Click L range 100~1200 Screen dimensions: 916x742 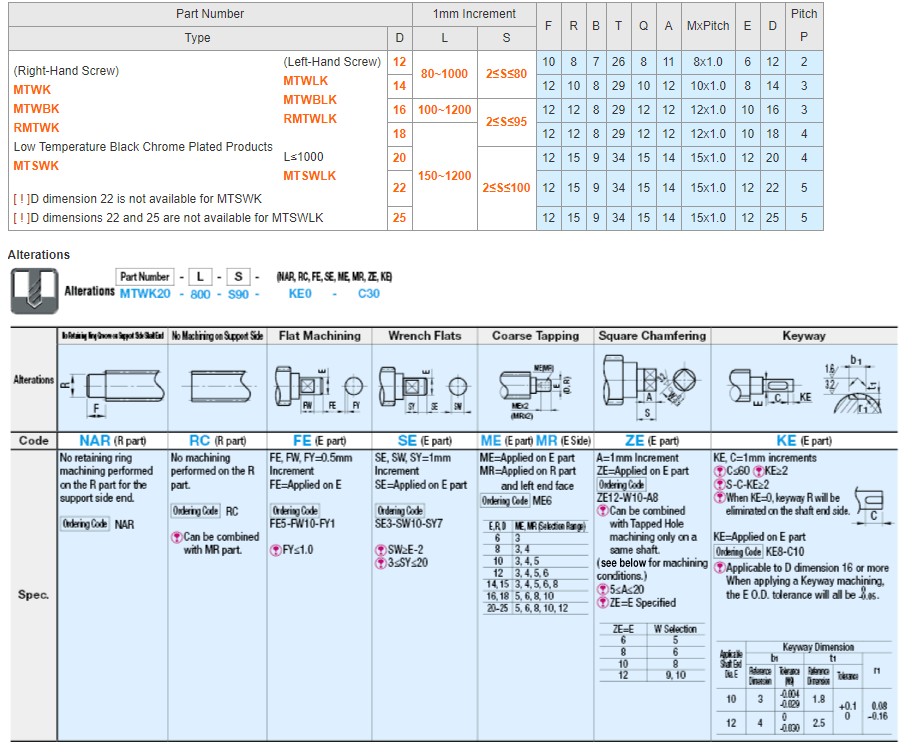pyautogui.click(x=445, y=110)
